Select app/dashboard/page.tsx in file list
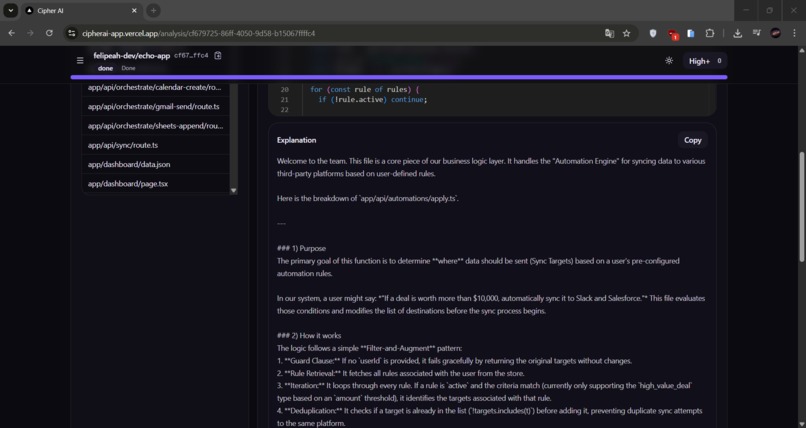Screen dimensions: 806x428 [155, 183]
